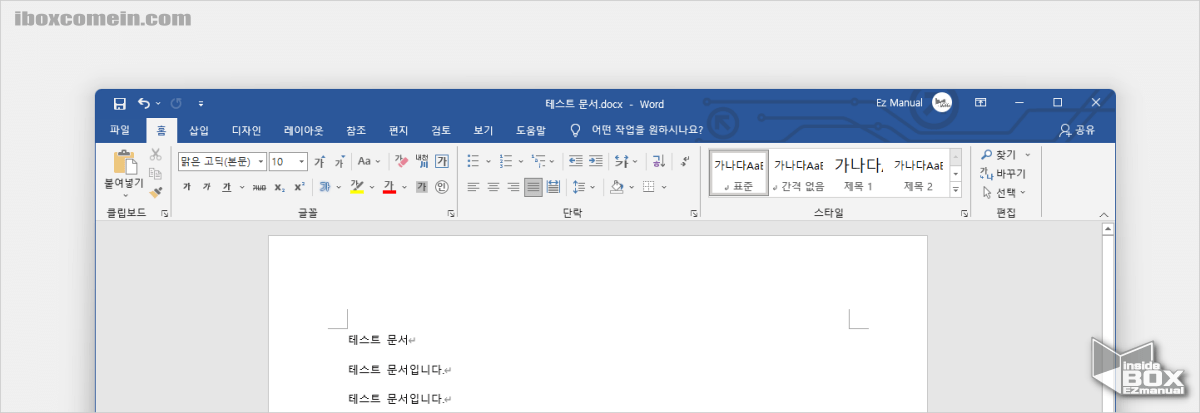Sort the selected paragraphs

tap(657, 161)
